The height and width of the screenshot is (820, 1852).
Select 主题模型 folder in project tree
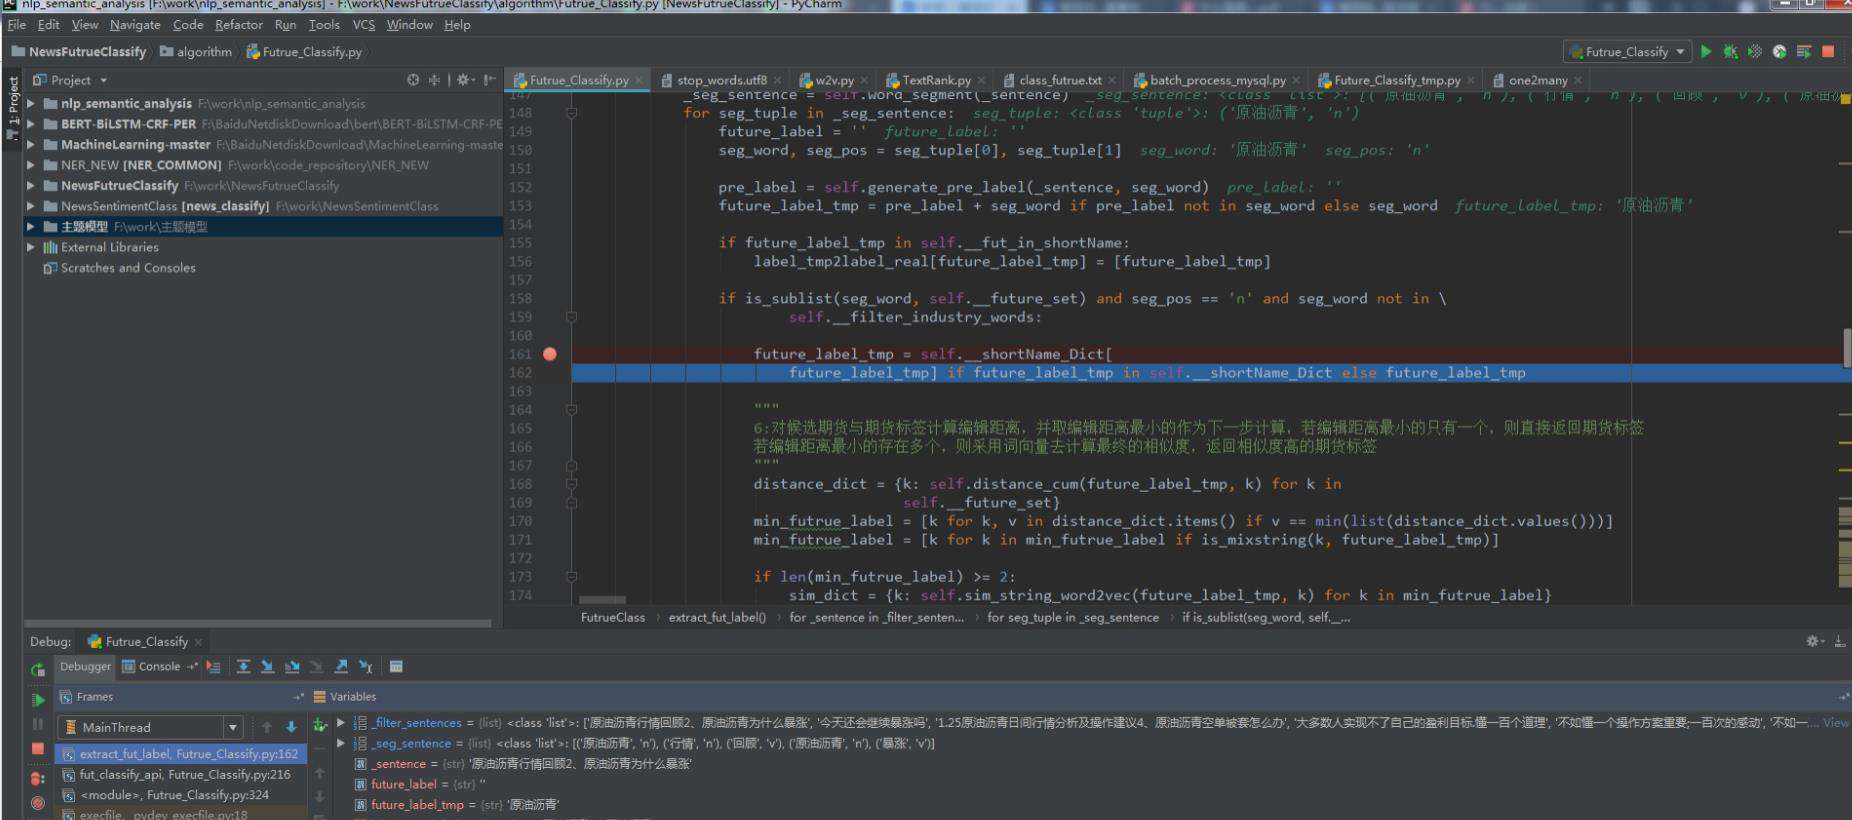pyautogui.click(x=263, y=227)
